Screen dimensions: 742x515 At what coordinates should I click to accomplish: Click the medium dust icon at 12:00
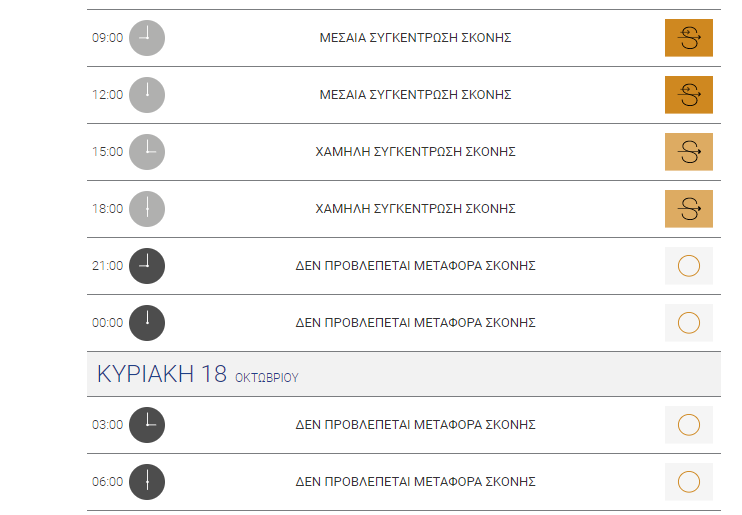[x=689, y=95]
